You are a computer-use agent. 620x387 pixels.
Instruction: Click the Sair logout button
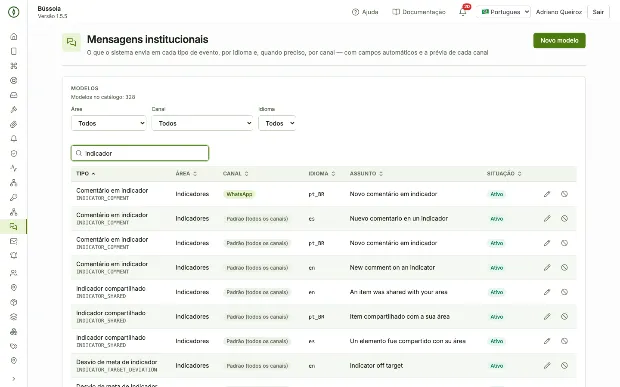[598, 12]
